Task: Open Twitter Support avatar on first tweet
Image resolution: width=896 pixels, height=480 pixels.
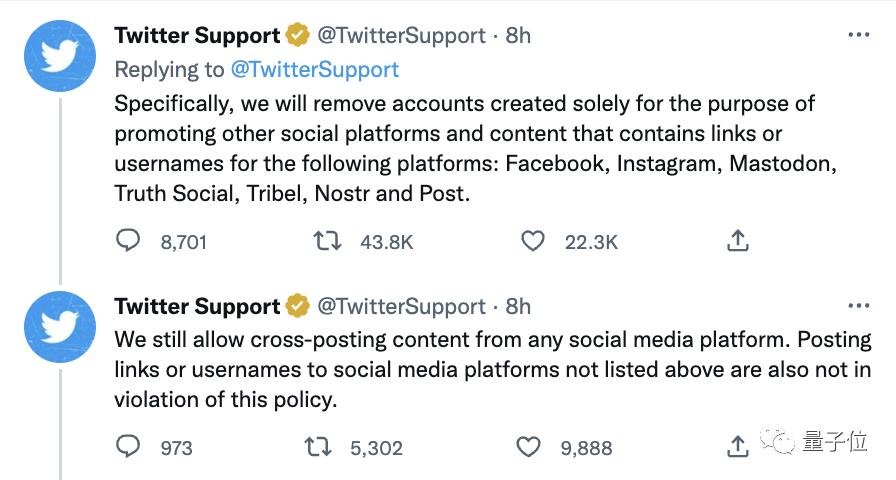Action: [x=62, y=57]
